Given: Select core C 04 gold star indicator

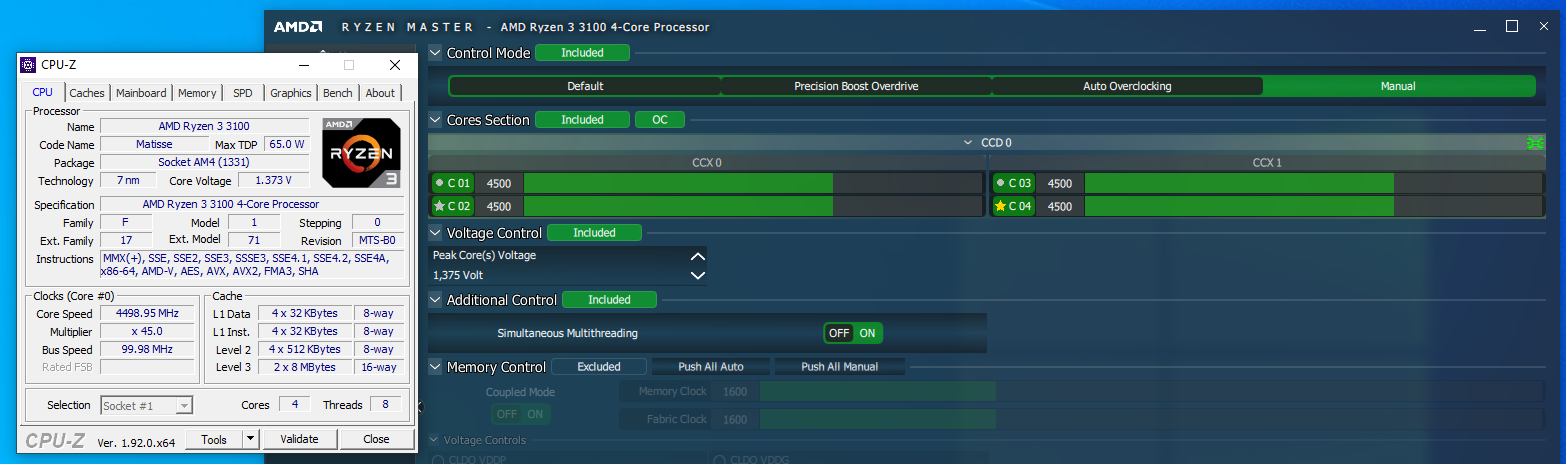Looking at the screenshot, I should click(1000, 206).
